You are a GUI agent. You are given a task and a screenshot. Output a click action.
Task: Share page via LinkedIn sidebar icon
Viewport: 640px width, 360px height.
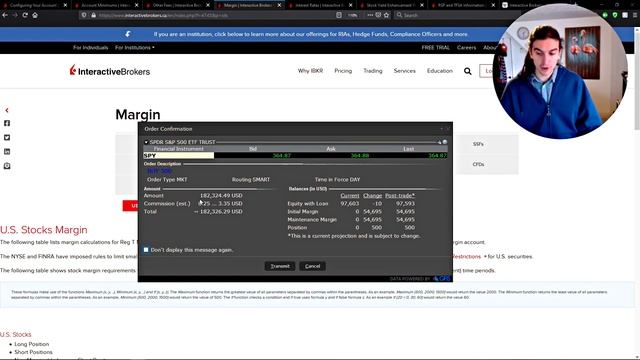(7, 151)
